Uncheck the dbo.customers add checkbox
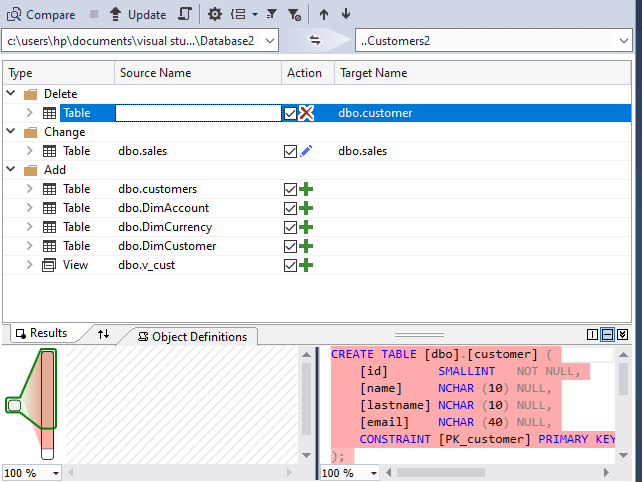Screen dimensions: 642x482 click(x=290, y=189)
